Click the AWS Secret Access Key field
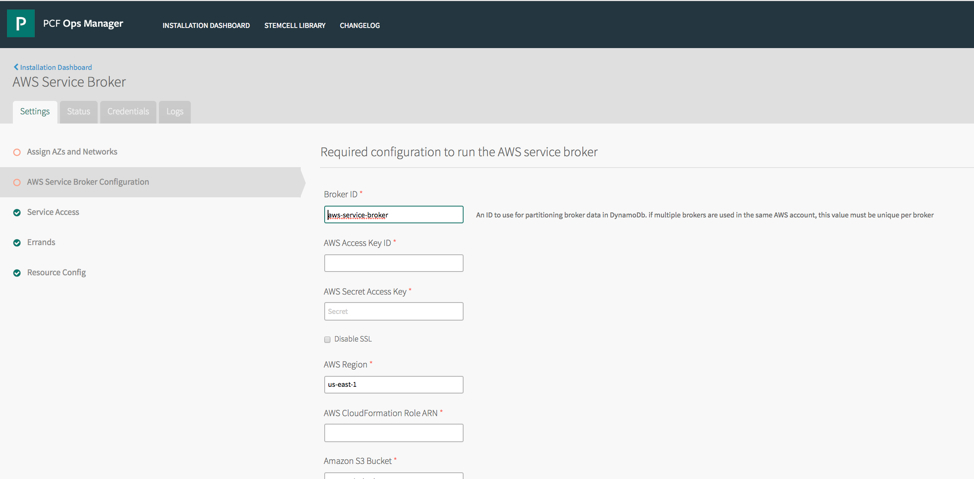 pos(394,311)
